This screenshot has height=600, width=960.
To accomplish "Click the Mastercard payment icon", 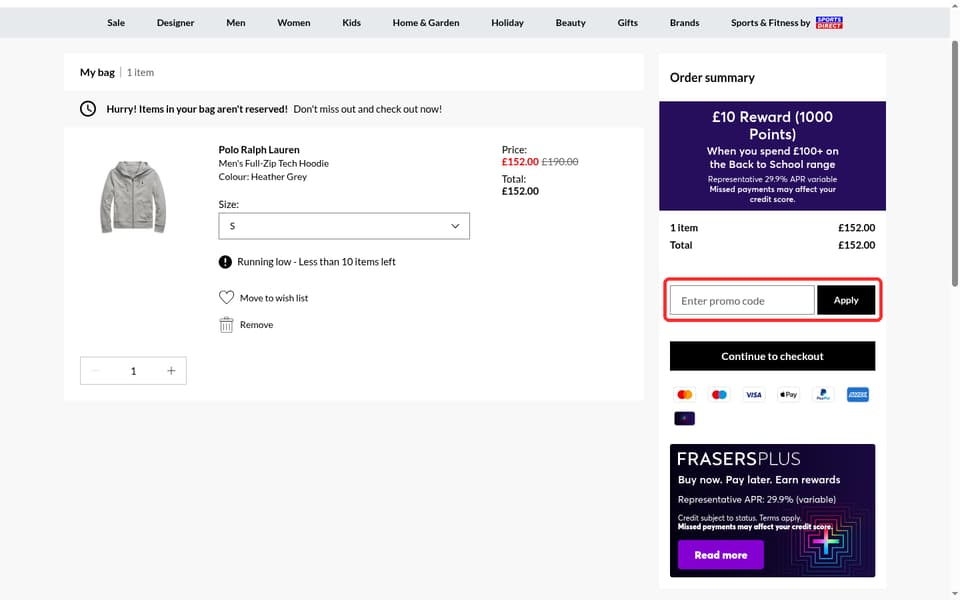I will pos(684,394).
